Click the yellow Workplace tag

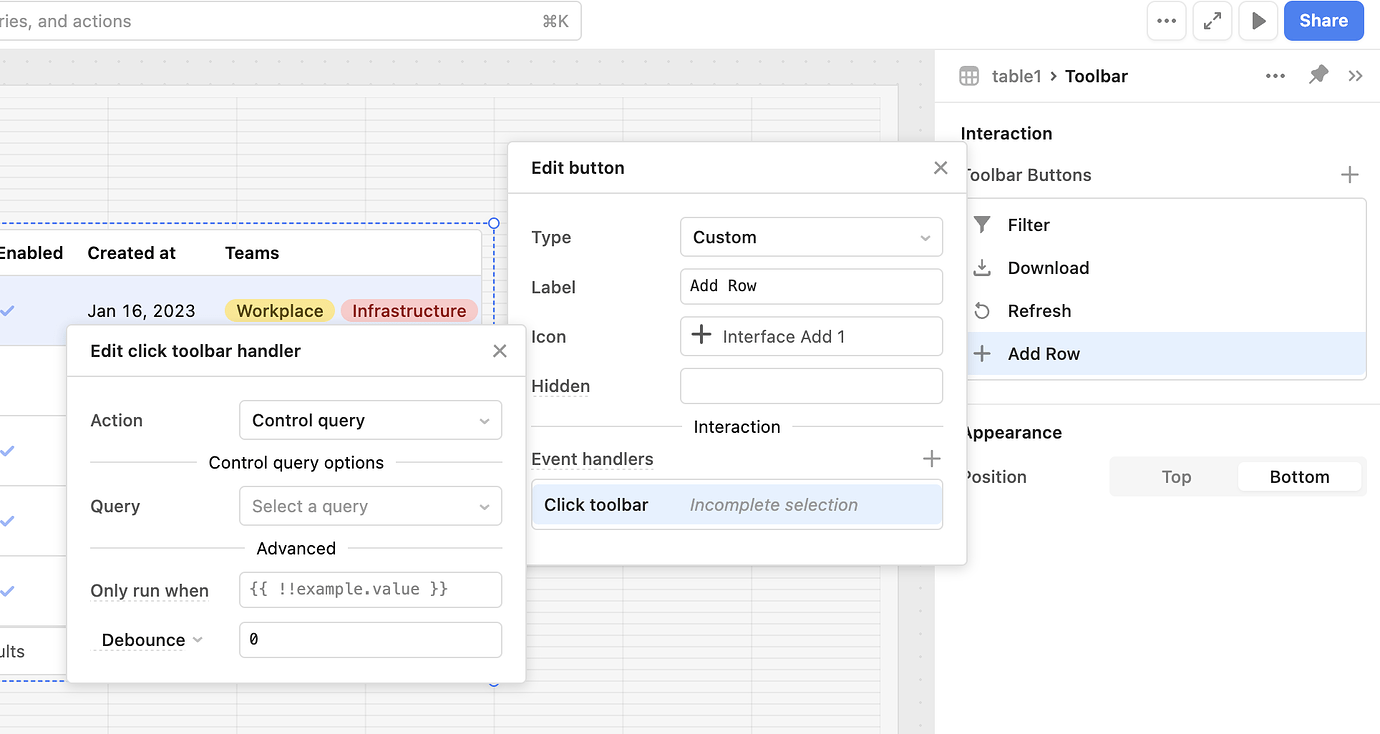tap(279, 310)
